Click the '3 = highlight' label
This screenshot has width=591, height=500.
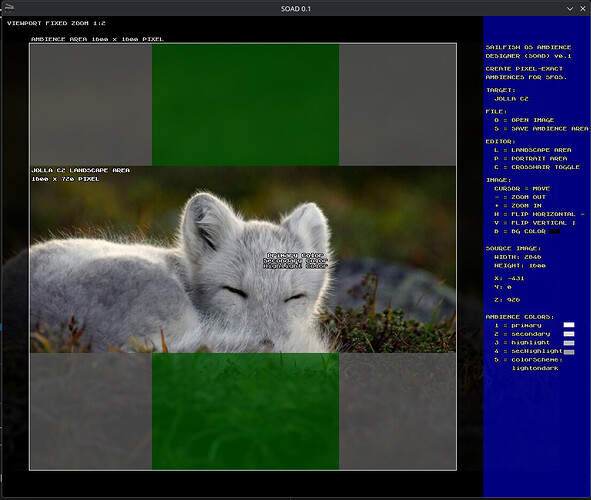point(522,343)
